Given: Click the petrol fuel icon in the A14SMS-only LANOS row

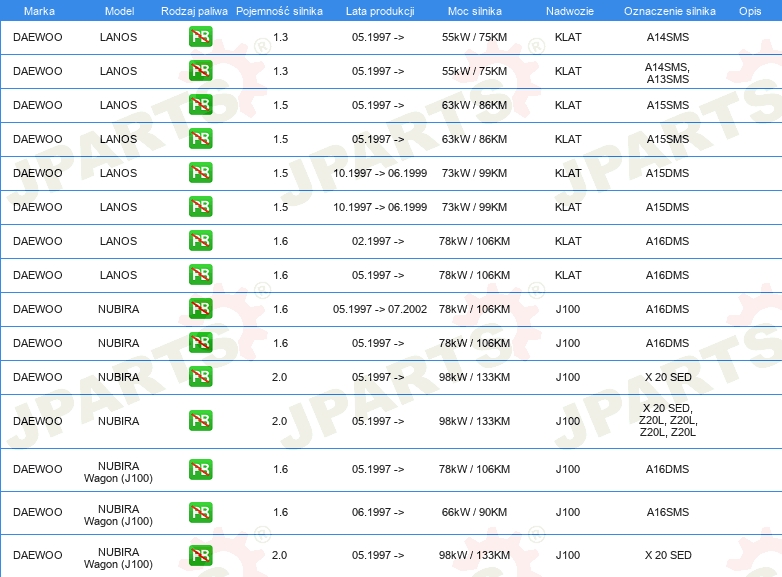Looking at the screenshot, I should click(200, 37).
